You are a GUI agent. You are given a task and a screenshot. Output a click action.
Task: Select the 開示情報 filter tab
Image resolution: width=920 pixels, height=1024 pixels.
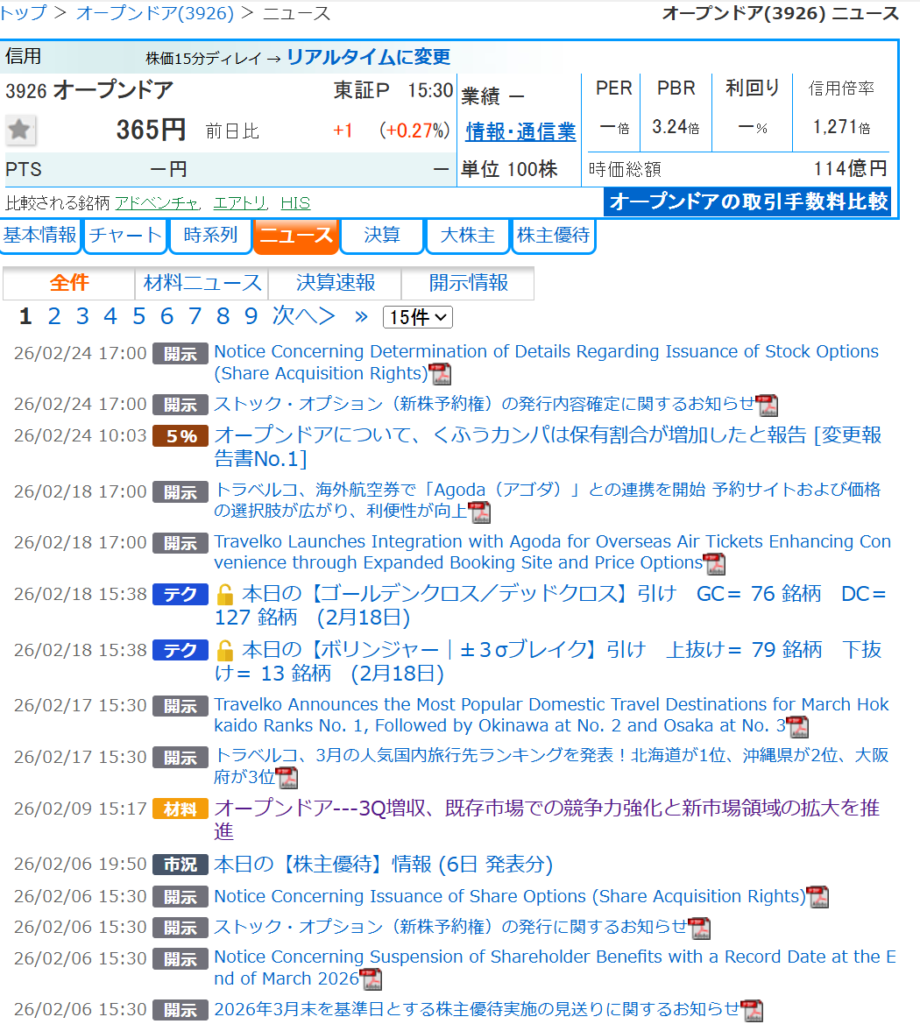click(468, 283)
